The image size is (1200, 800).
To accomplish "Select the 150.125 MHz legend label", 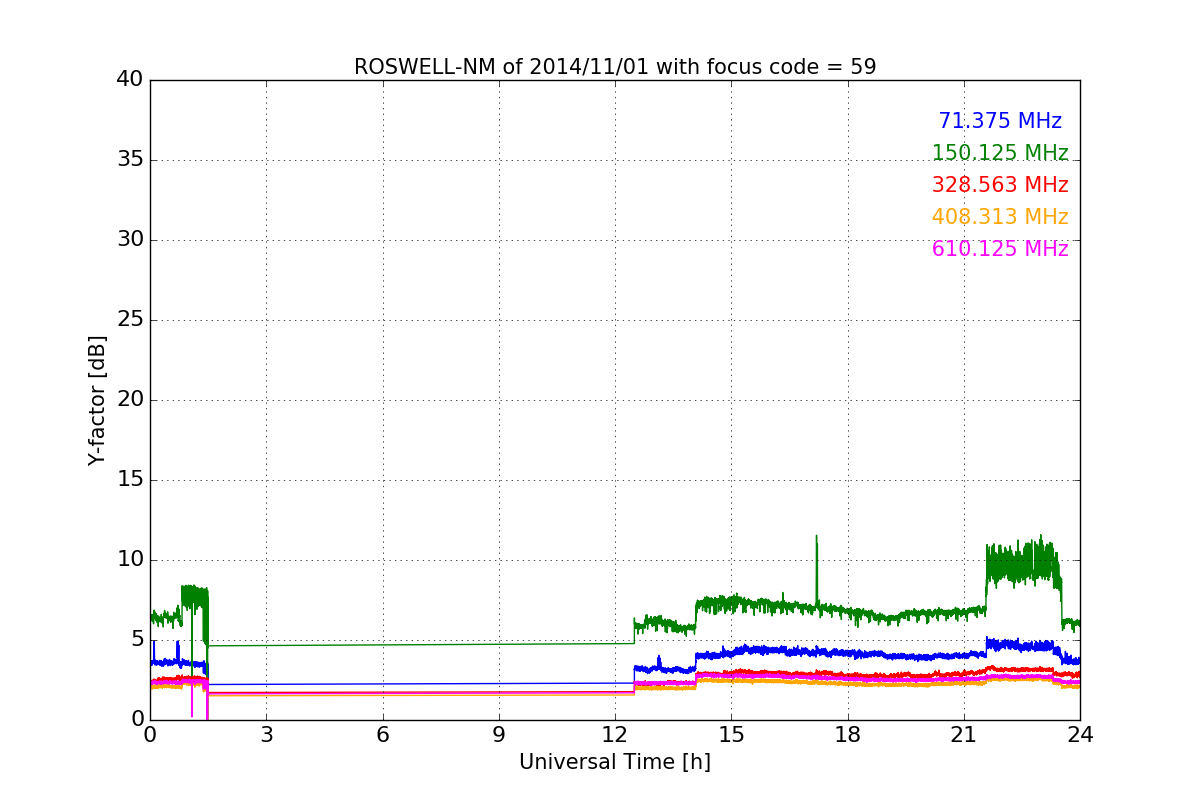I will pos(1000,153).
